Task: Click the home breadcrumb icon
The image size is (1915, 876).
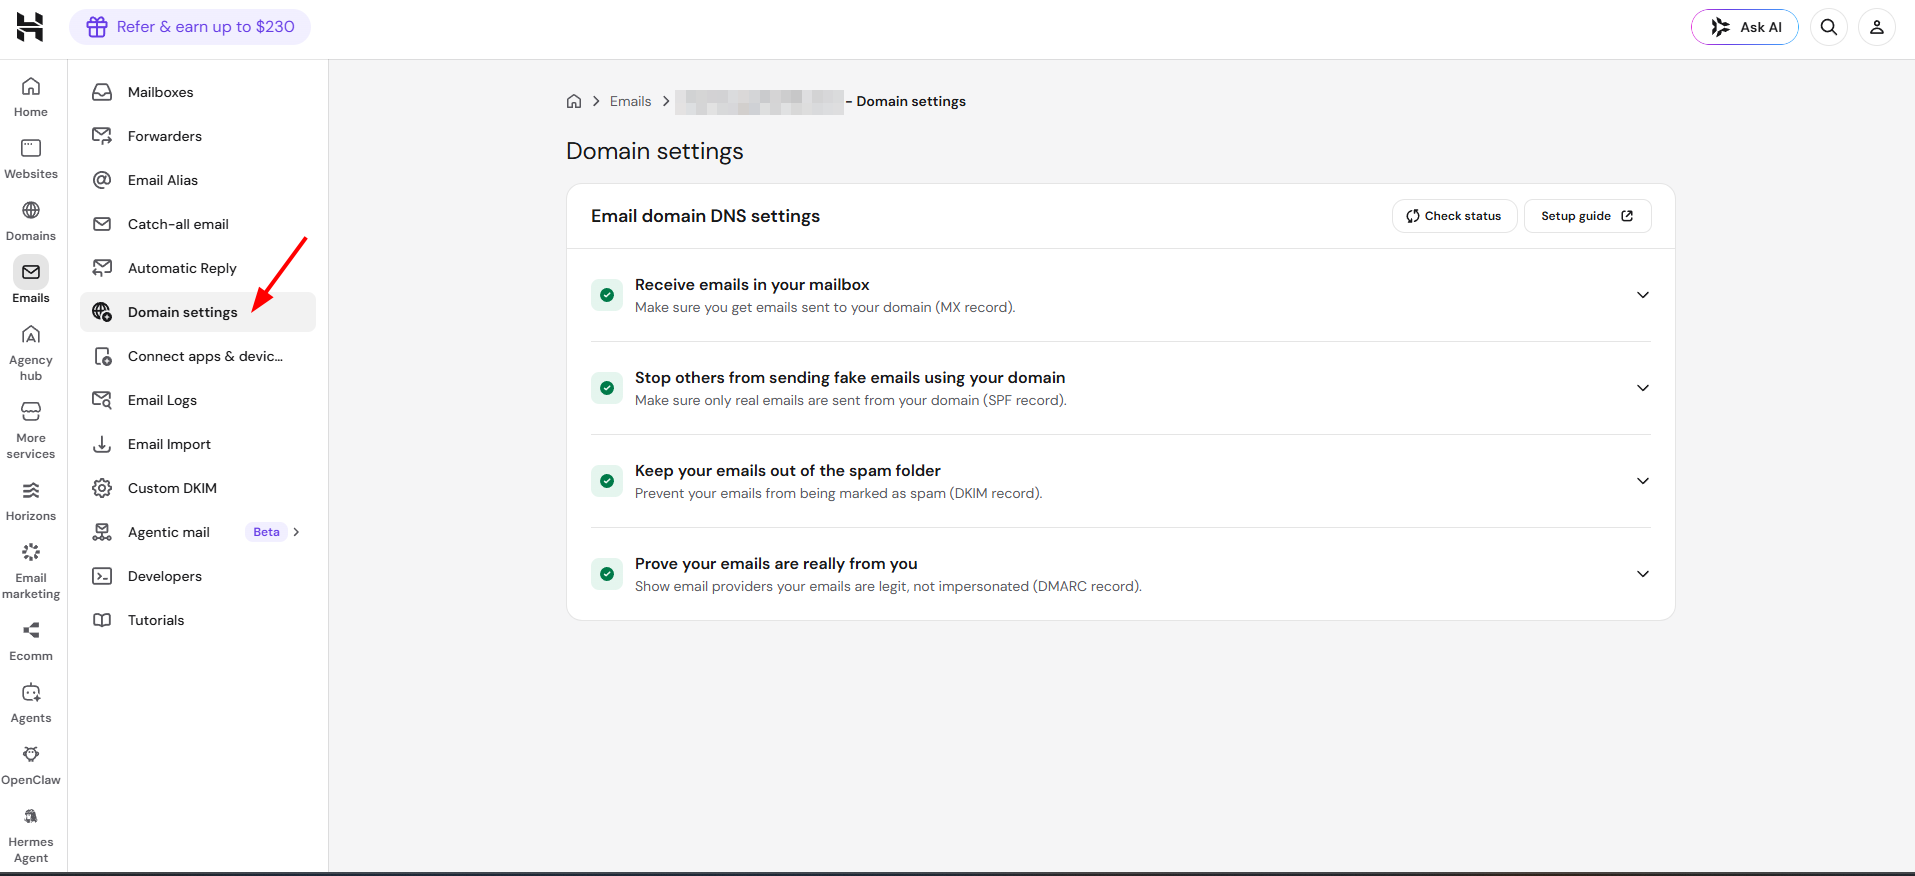Action: pyautogui.click(x=574, y=101)
